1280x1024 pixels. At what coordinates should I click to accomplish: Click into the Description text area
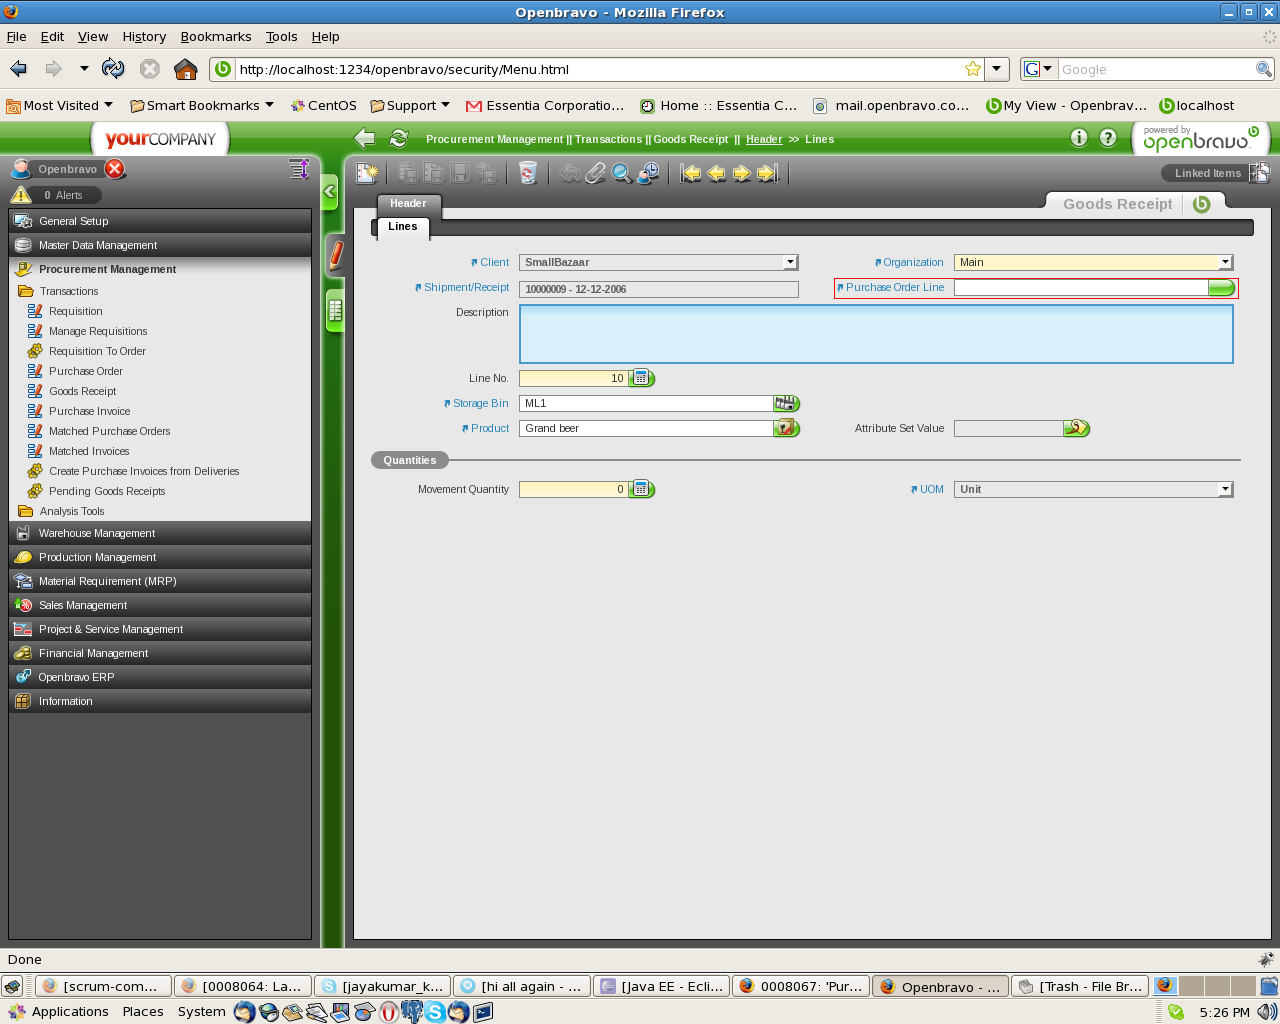pos(876,334)
